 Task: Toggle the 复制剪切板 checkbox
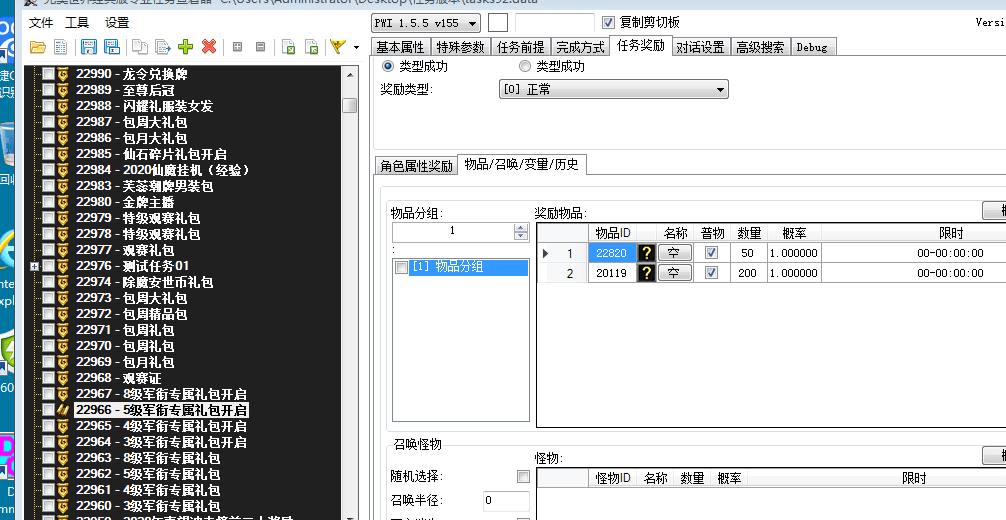coord(608,23)
